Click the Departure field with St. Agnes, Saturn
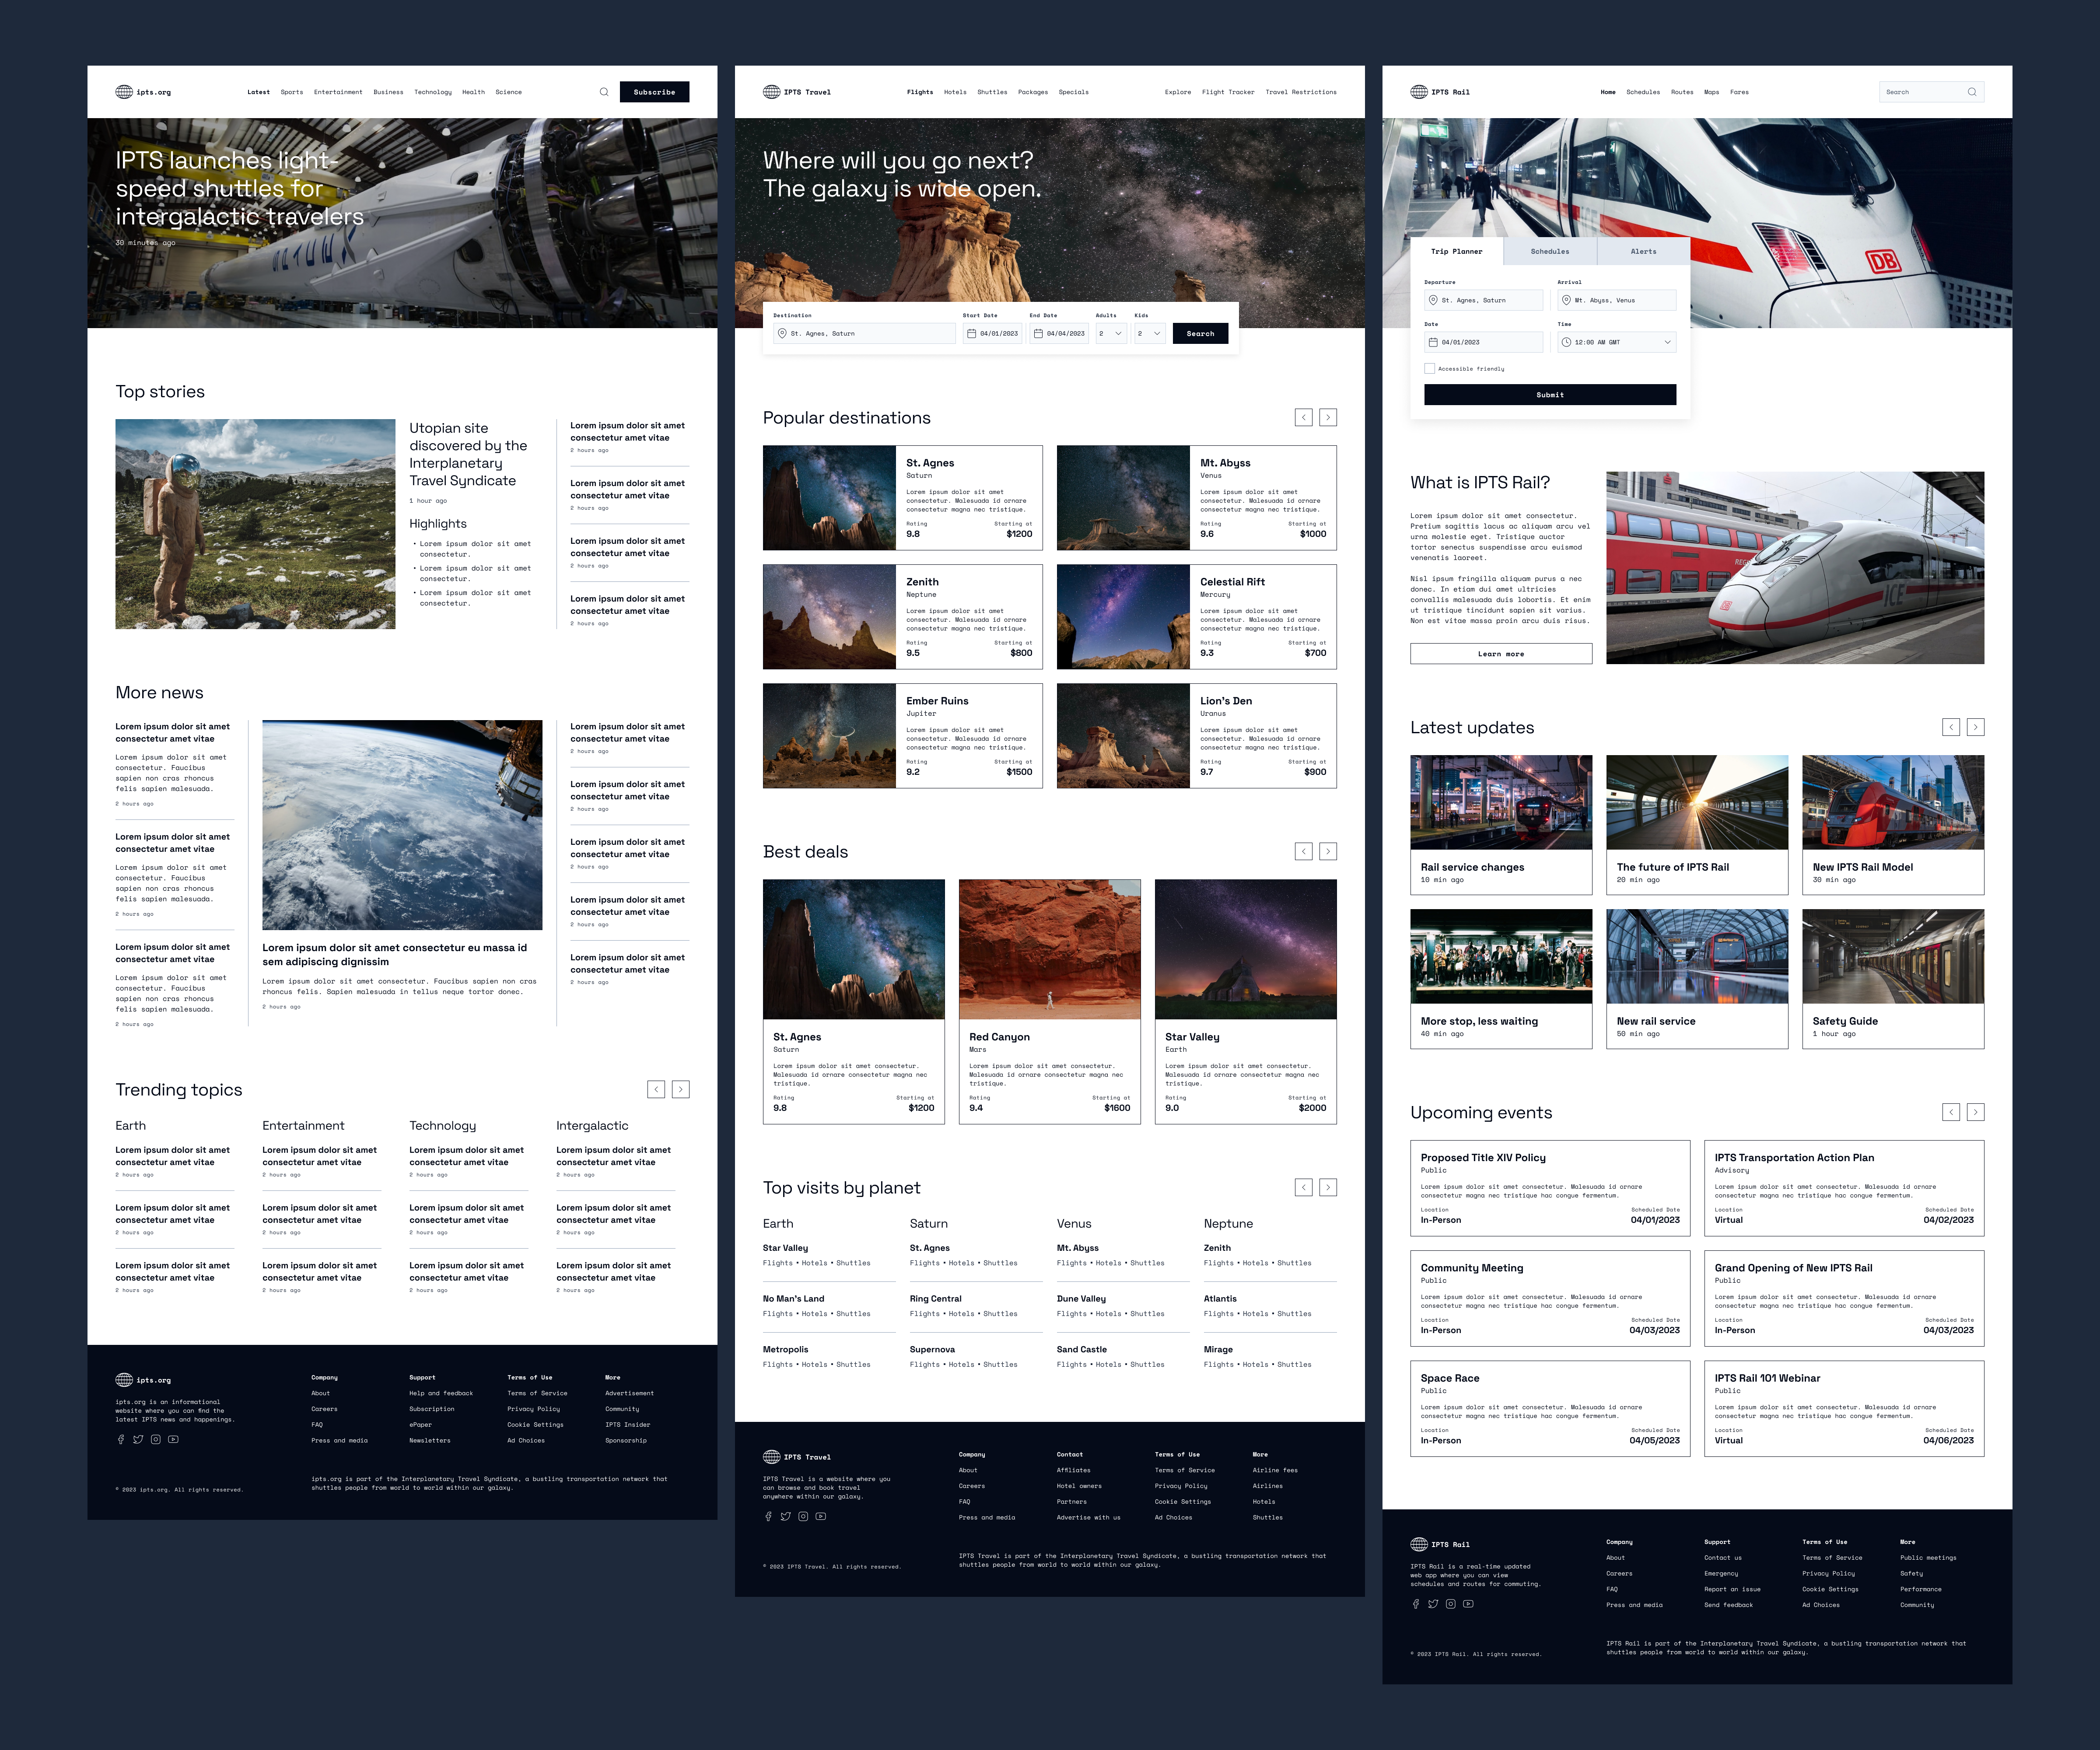This screenshot has height=1750, width=2100. point(1484,300)
